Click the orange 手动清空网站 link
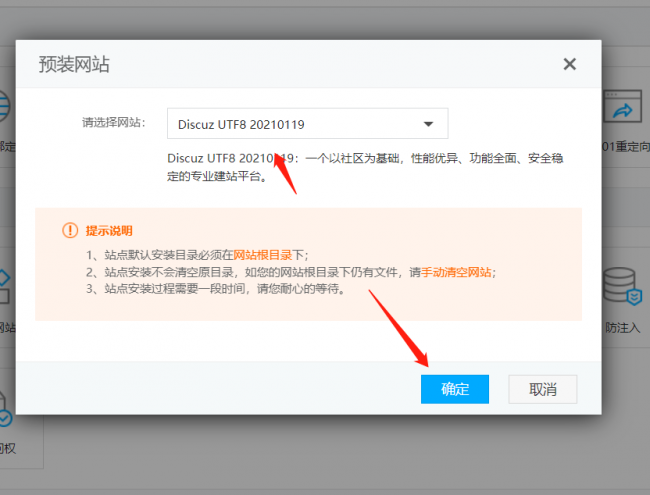Image resolution: width=650 pixels, height=495 pixels. pos(456,272)
